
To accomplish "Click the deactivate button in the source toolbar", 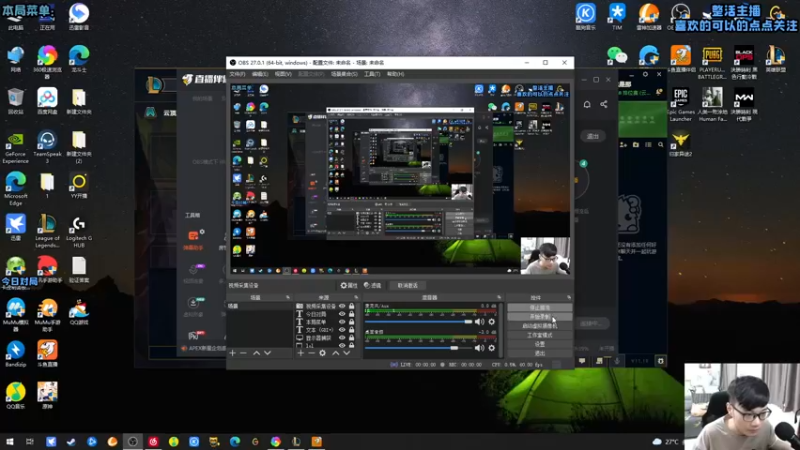I will (408, 286).
